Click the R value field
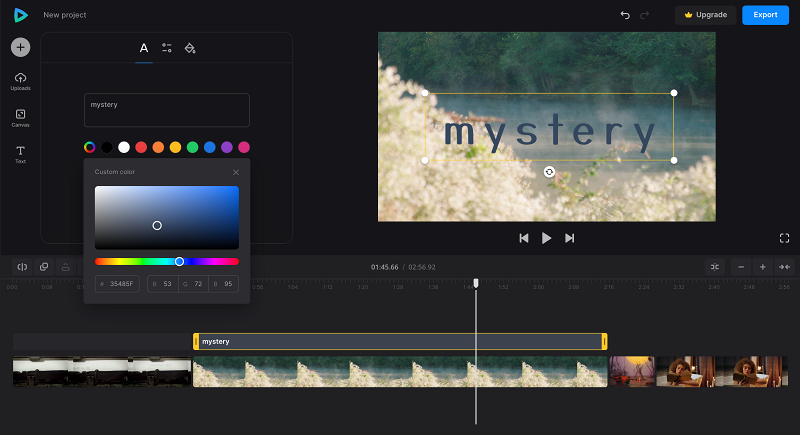The width and height of the screenshot is (800, 435). click(x=163, y=284)
